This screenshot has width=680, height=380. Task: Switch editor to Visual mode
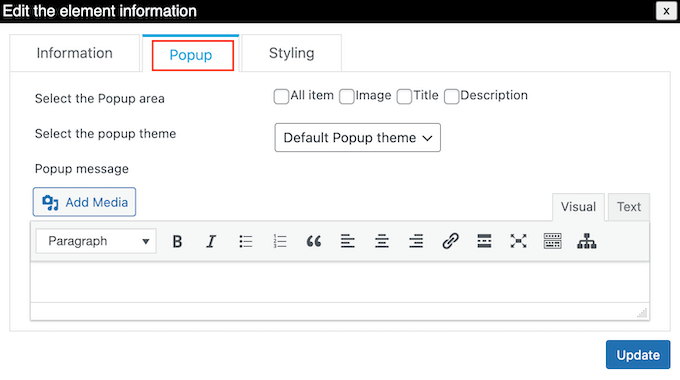click(578, 207)
